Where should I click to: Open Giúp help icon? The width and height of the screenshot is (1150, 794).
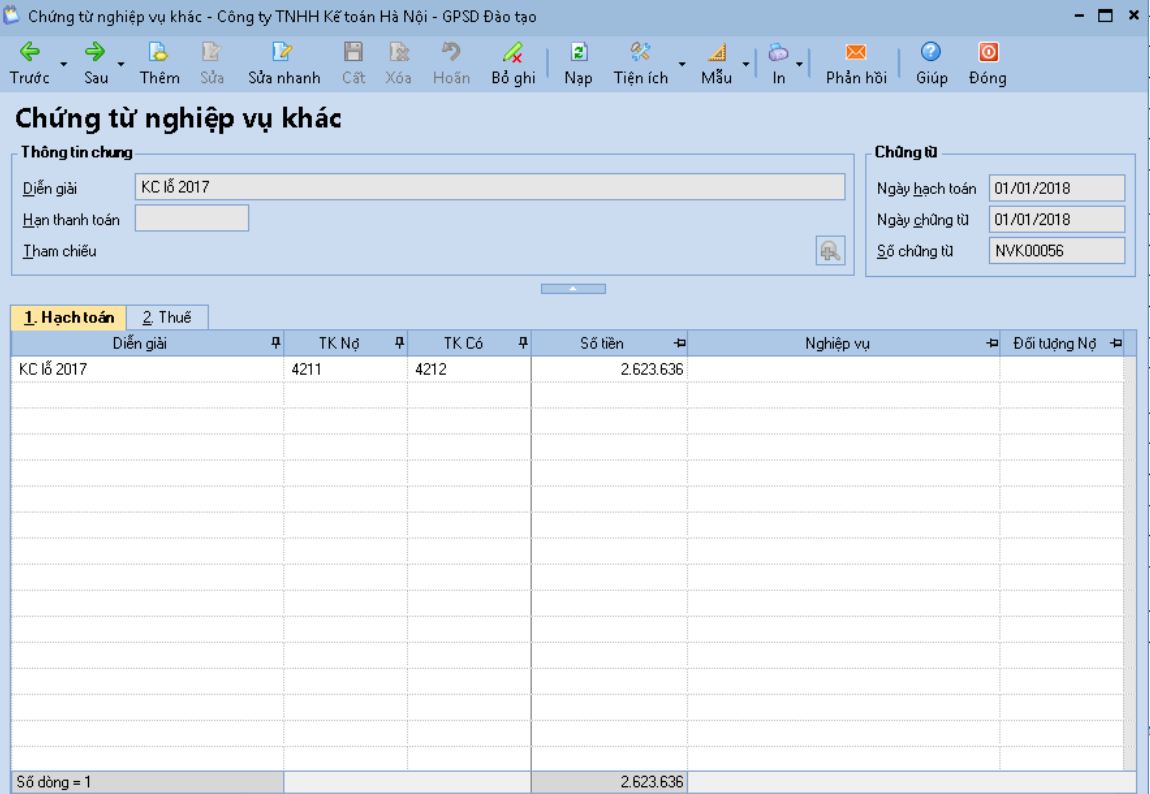coord(931,52)
